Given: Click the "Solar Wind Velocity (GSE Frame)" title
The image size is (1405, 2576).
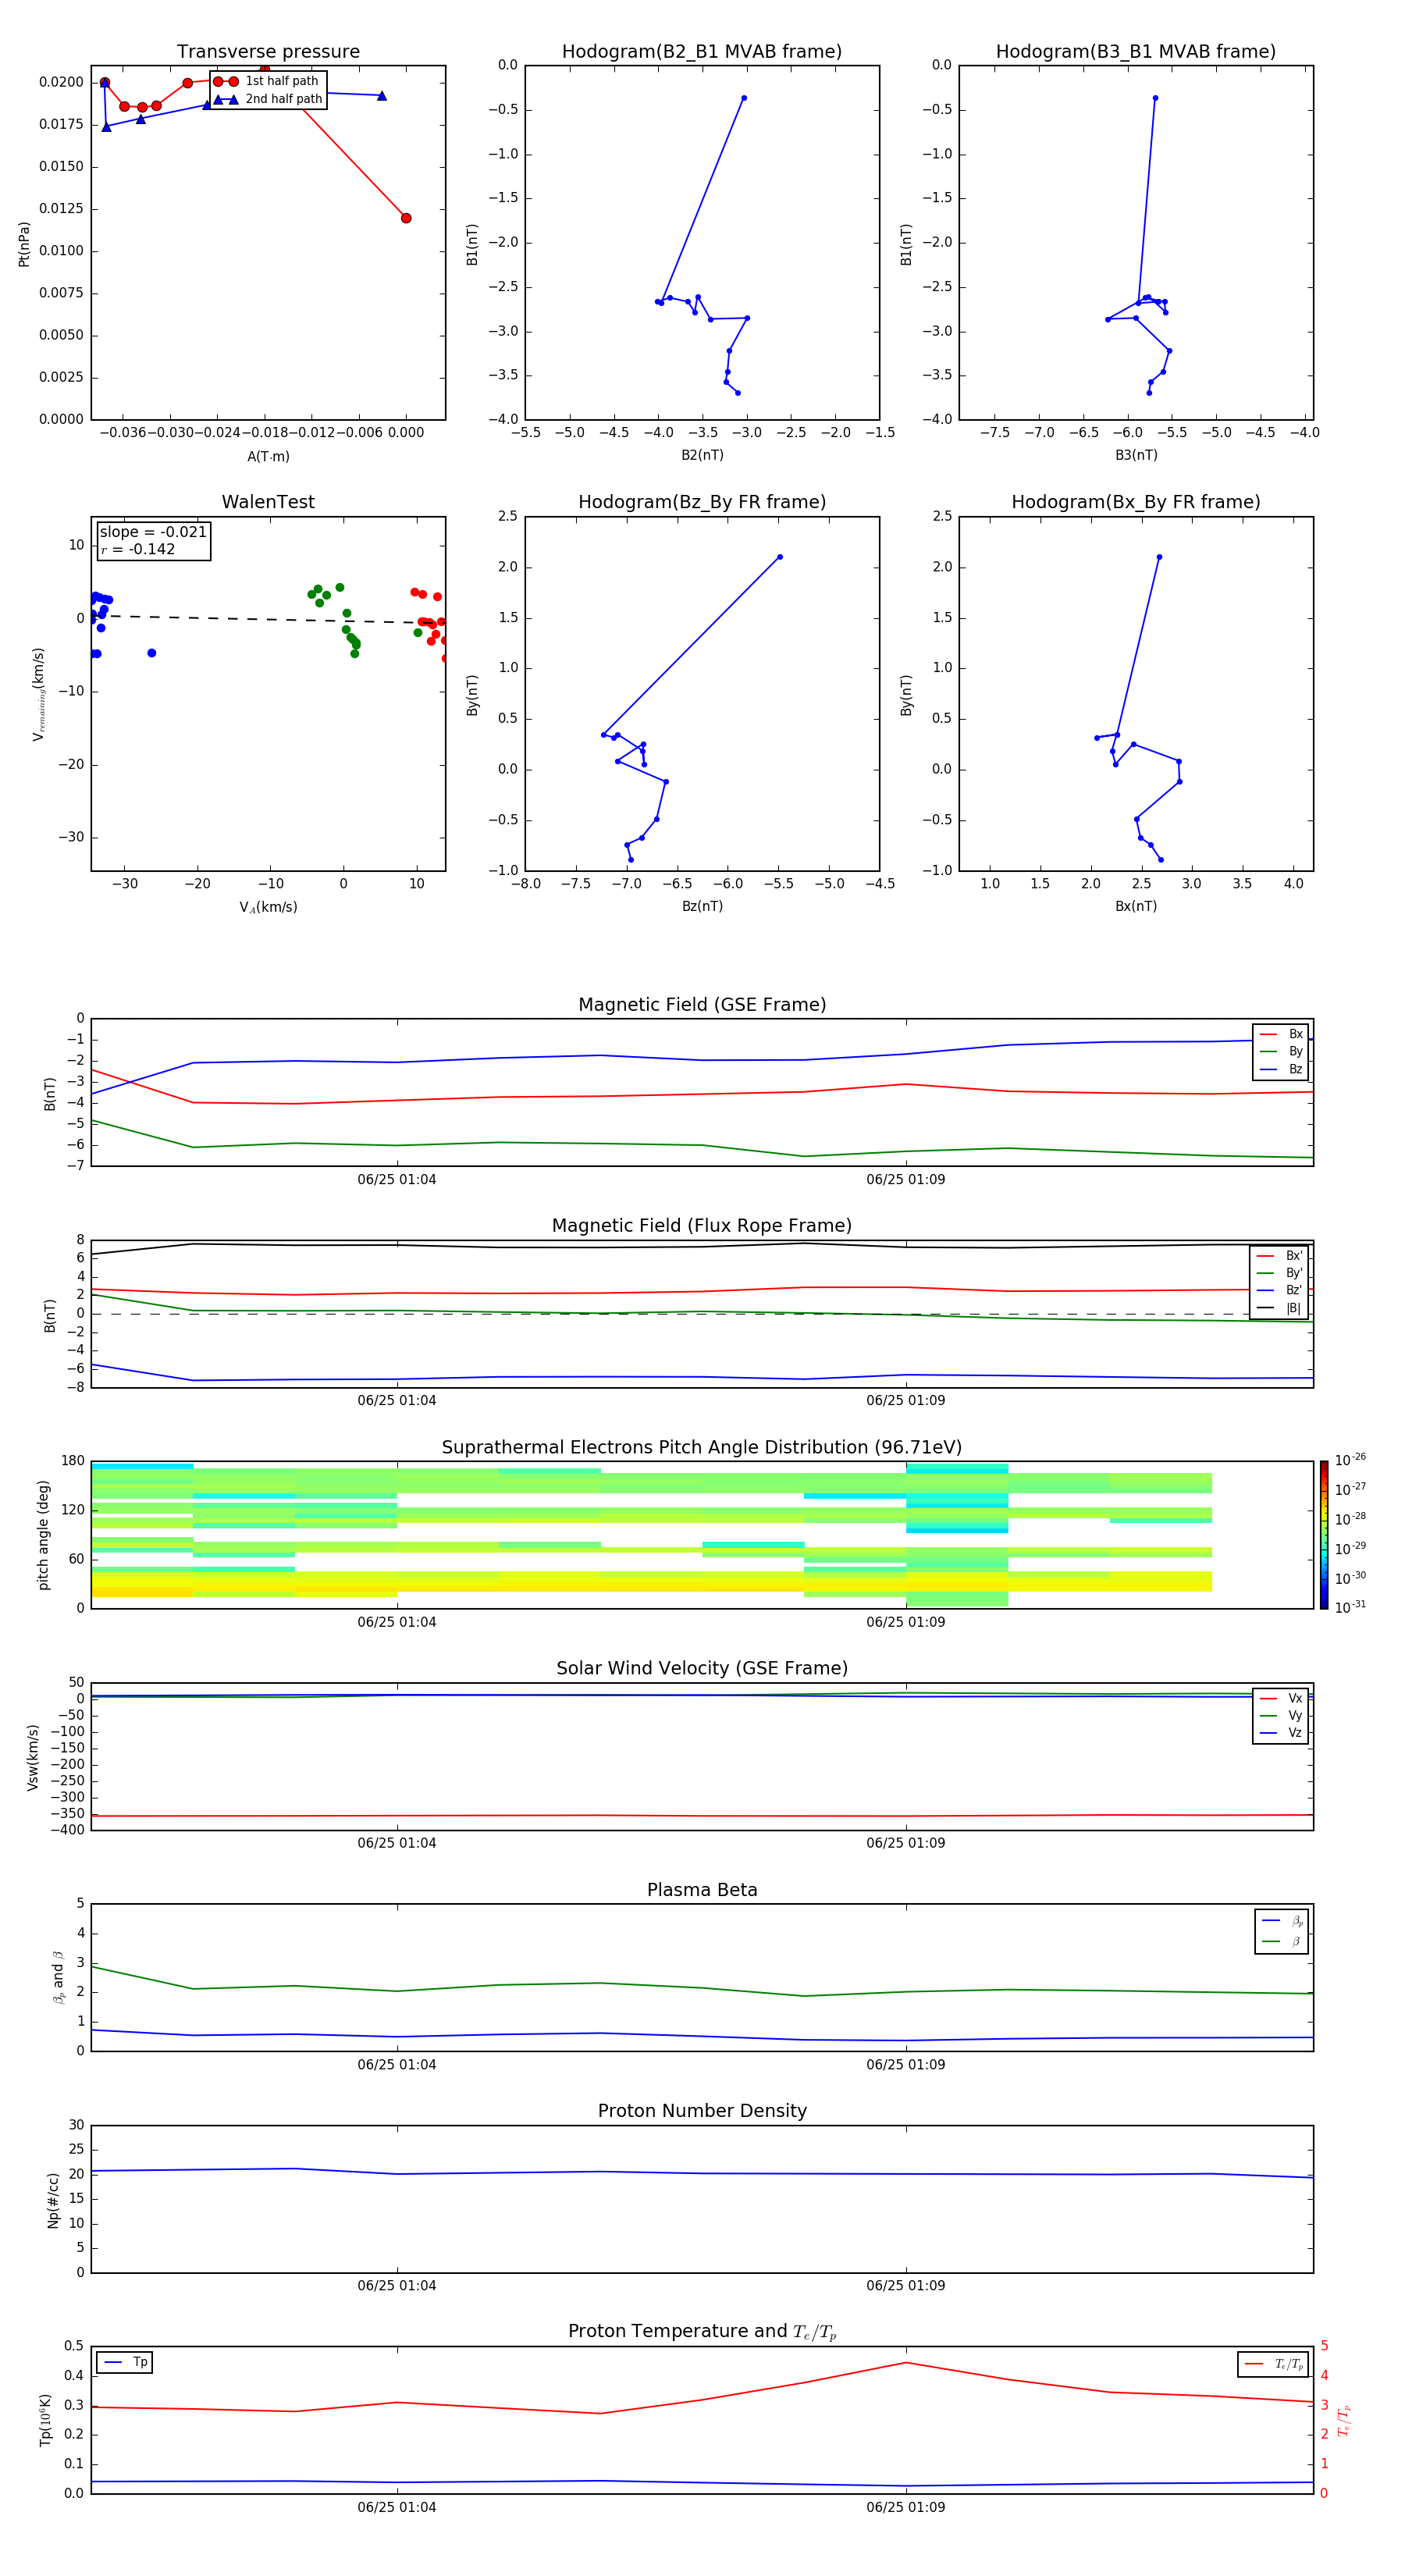Looking at the screenshot, I should [702, 1669].
